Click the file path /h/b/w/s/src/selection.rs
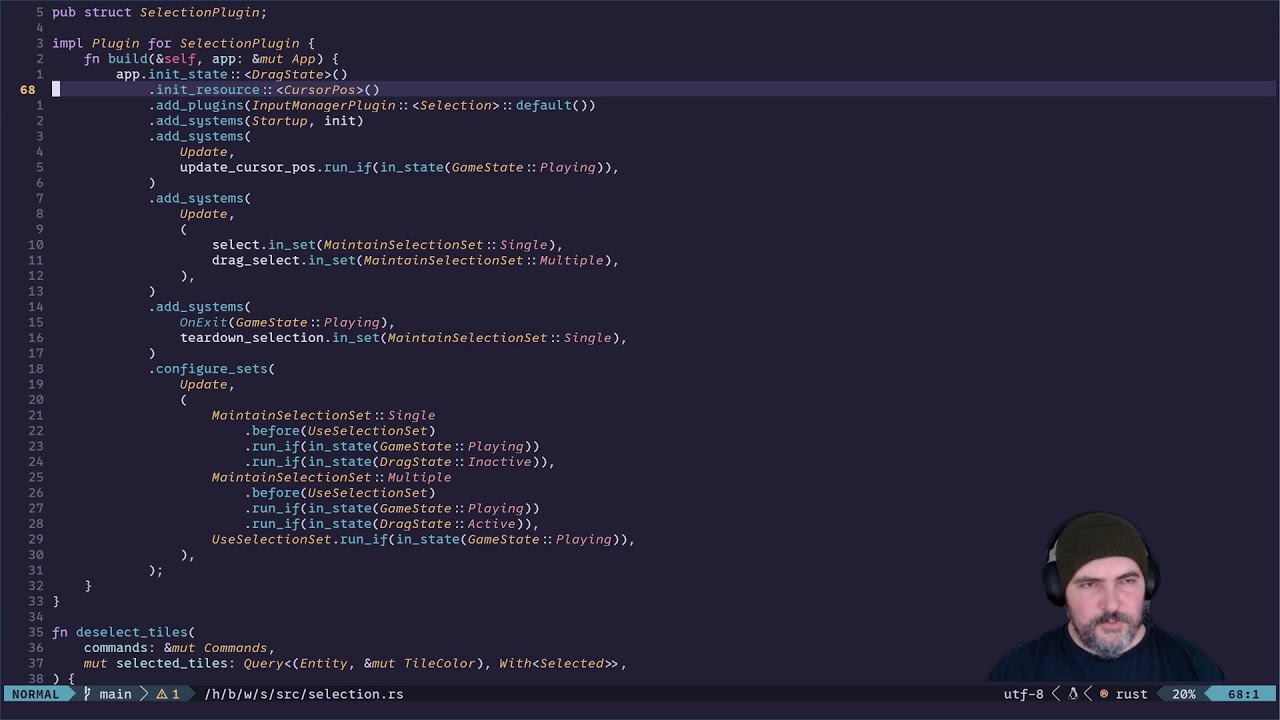Image resolution: width=1280 pixels, height=720 pixels. click(304, 694)
